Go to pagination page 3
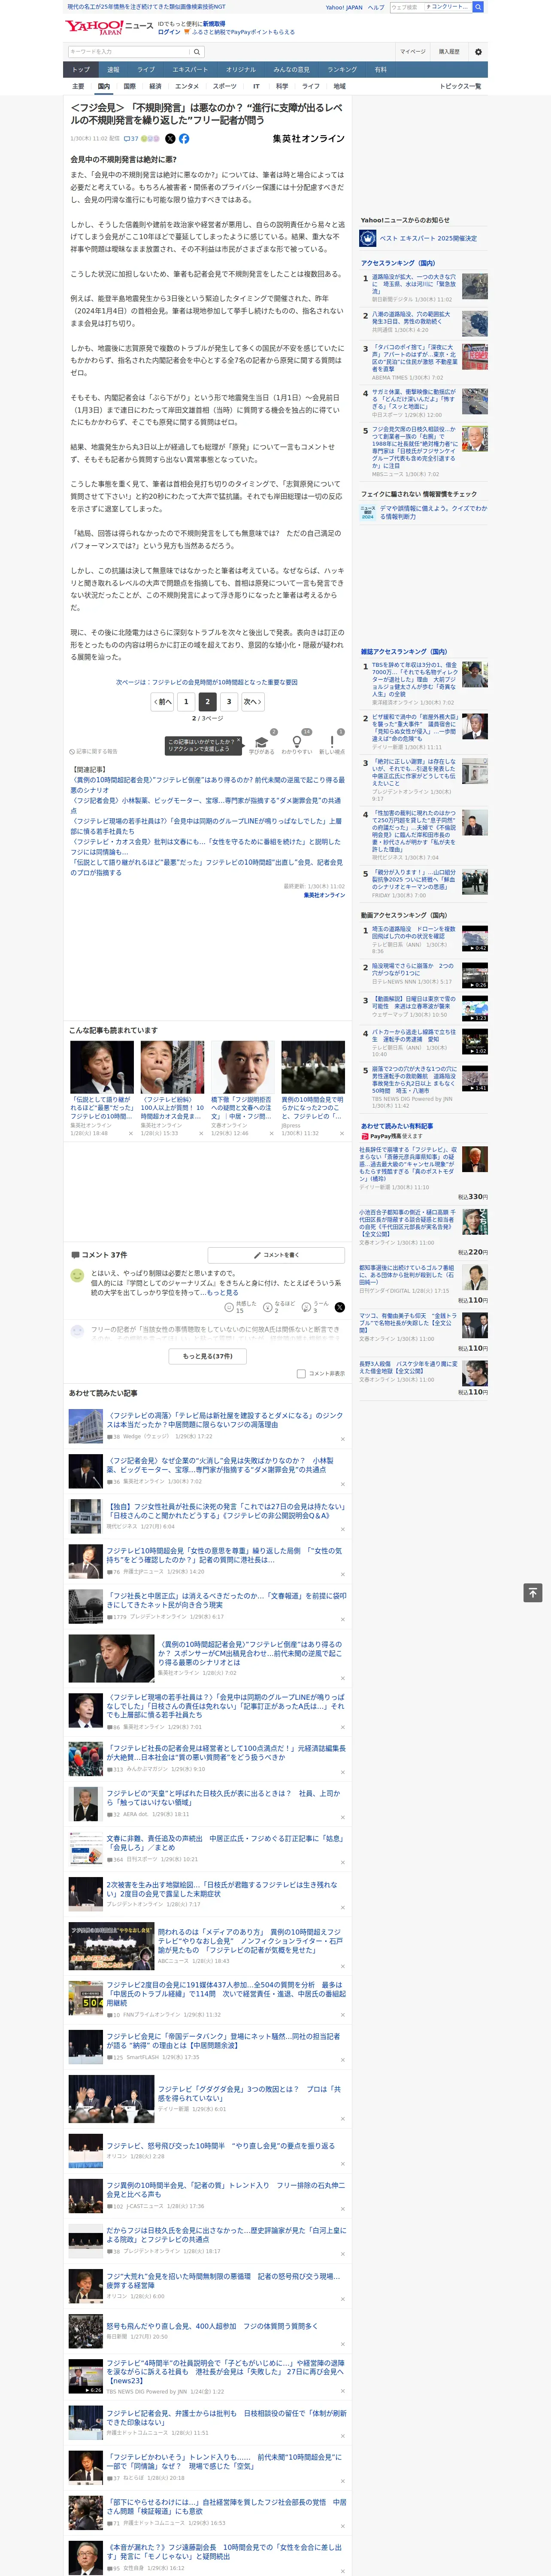The height and width of the screenshot is (2576, 551). pyautogui.click(x=229, y=701)
